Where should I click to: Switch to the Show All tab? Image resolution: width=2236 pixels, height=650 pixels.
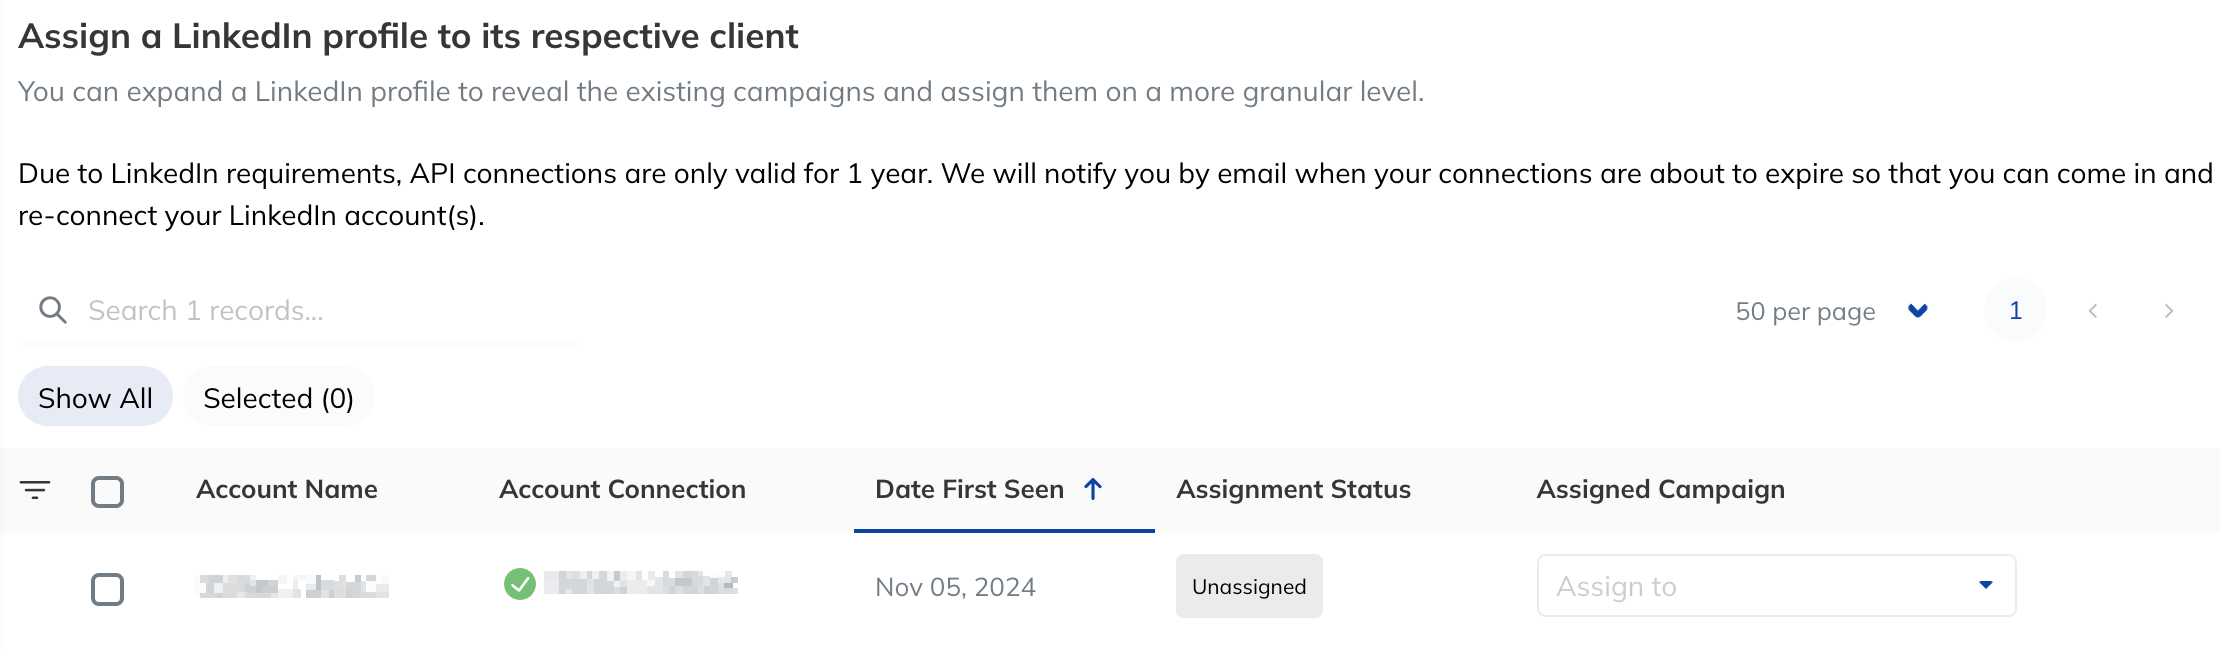95,397
